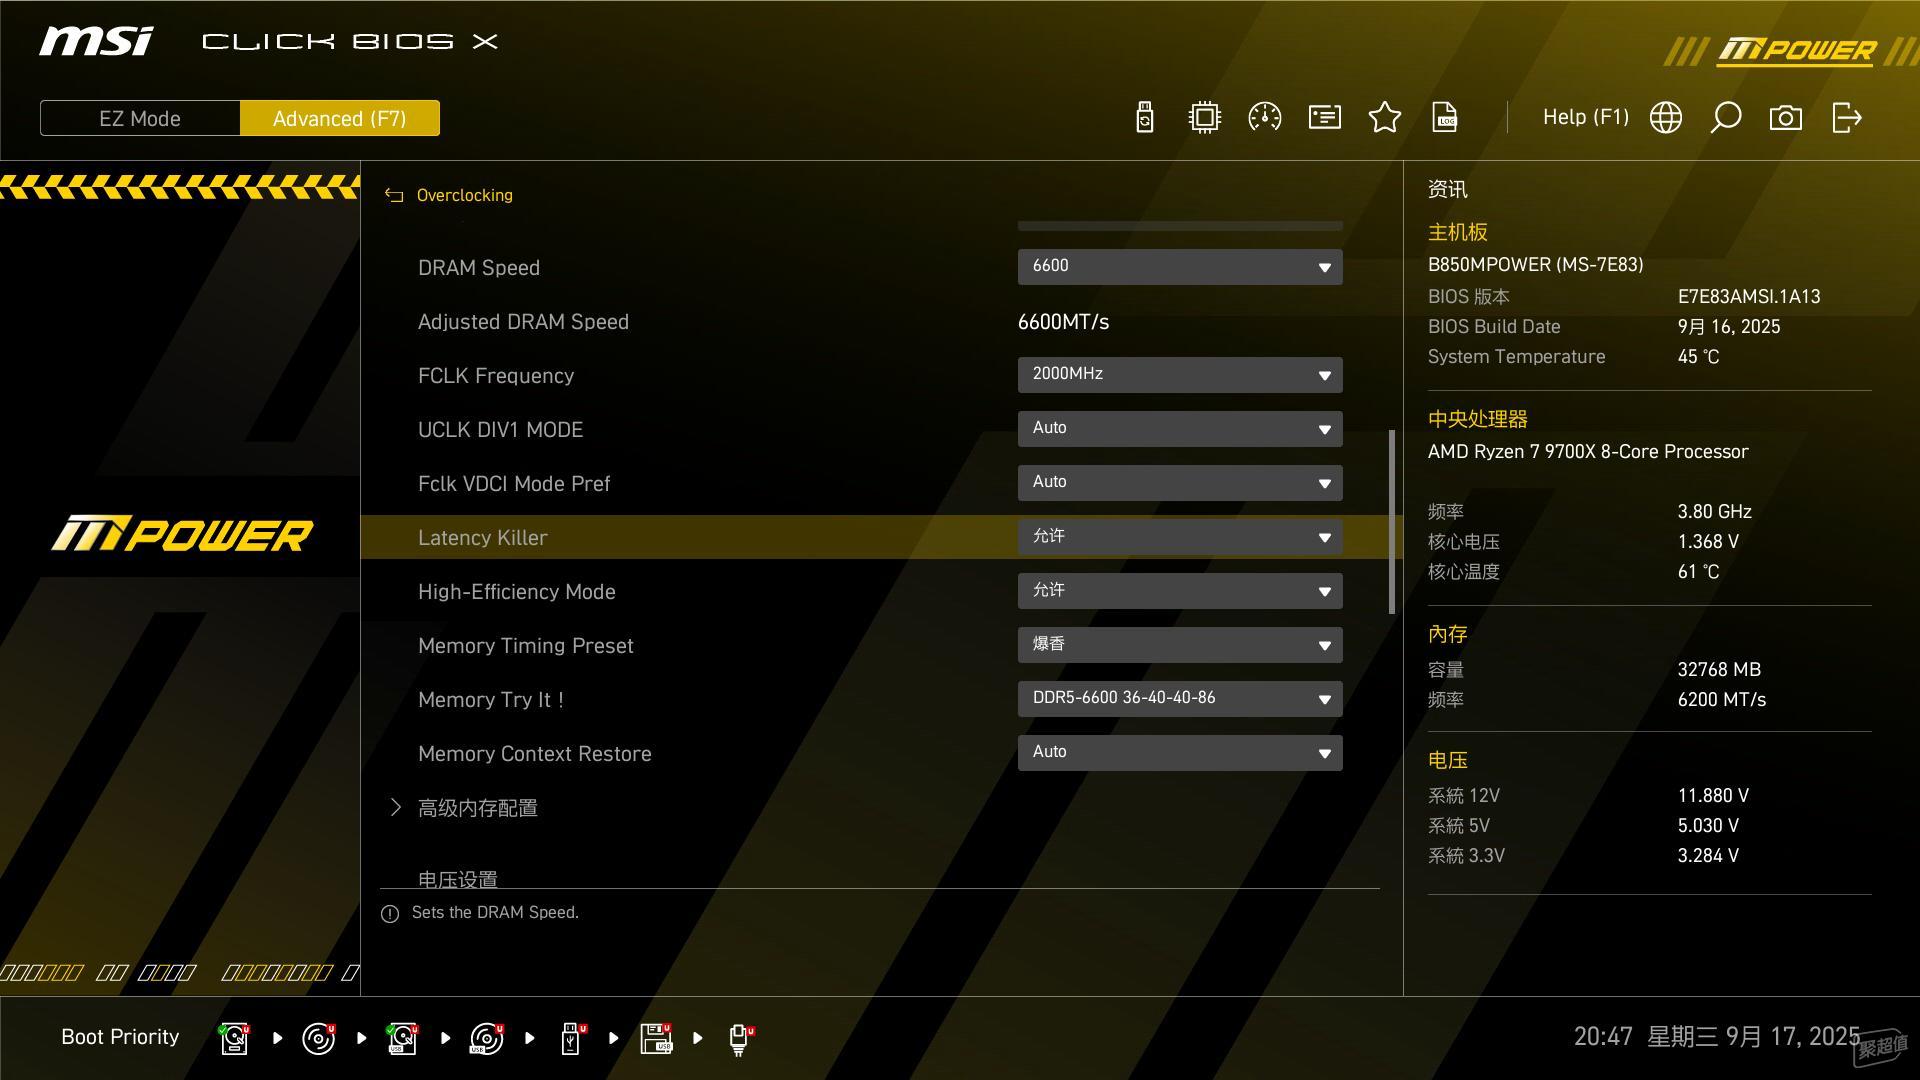Click the 32768 MB memory capacity value
Image resolution: width=1920 pixels, height=1080 pixels.
(1719, 670)
